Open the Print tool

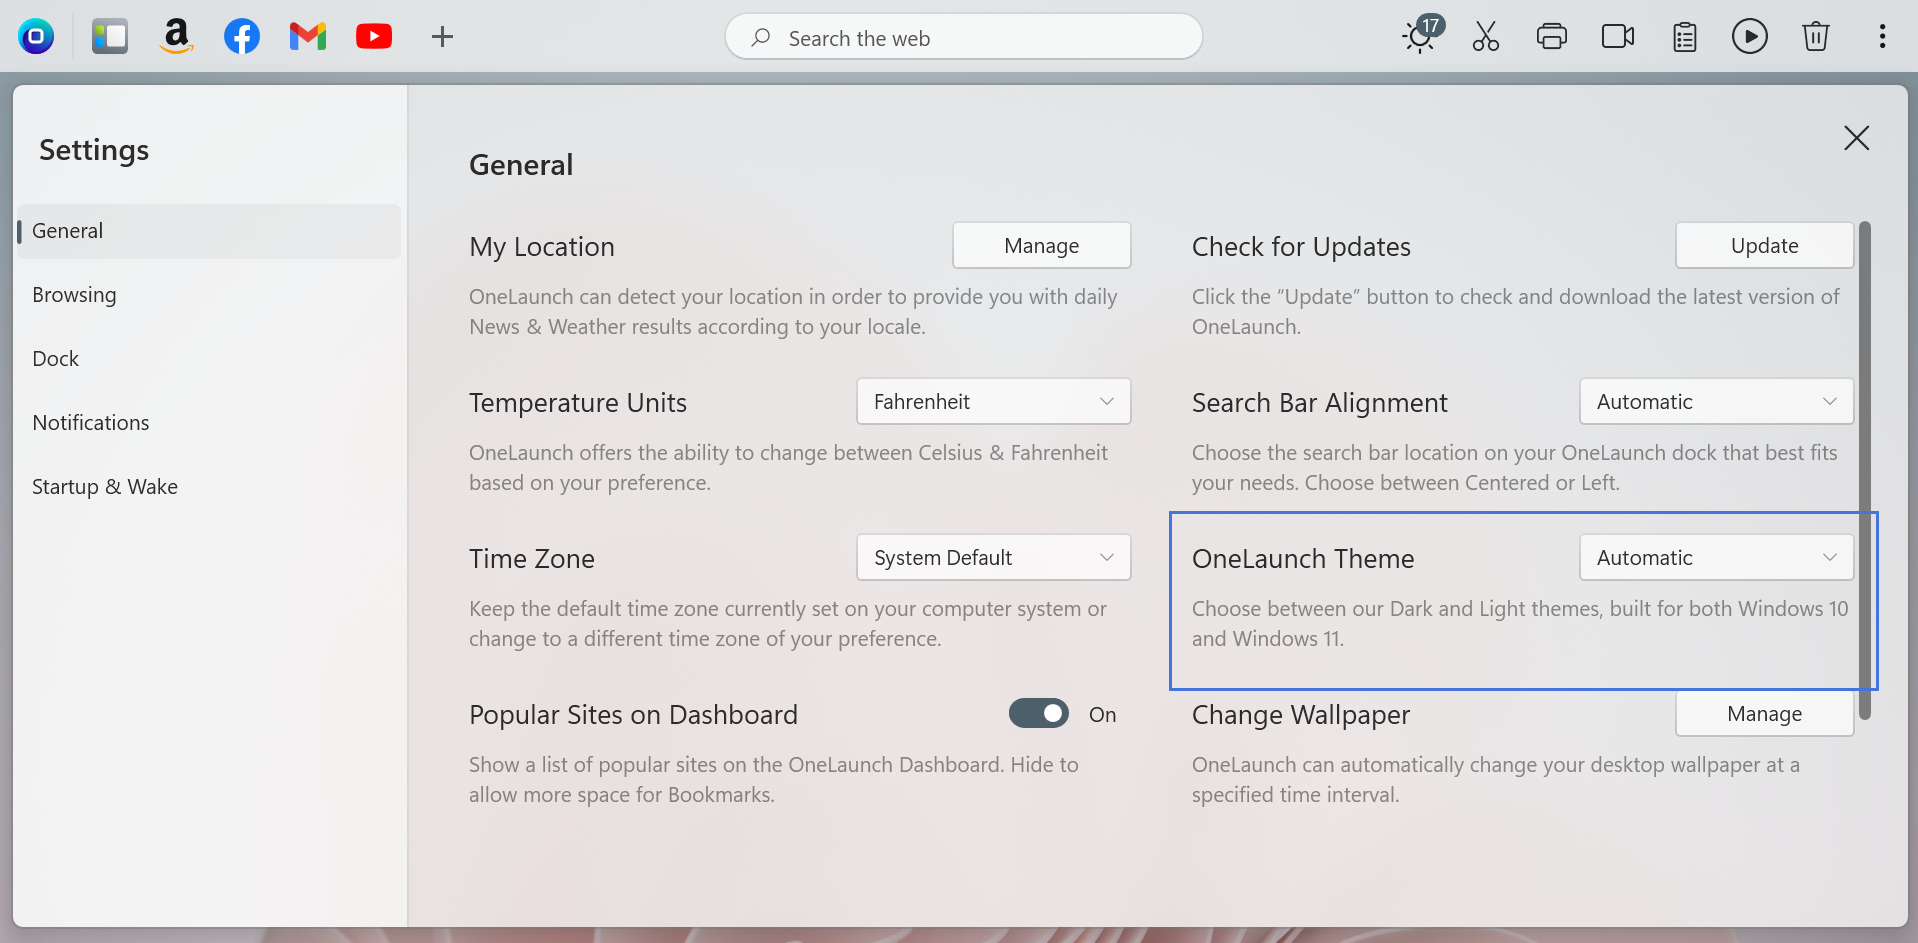click(1551, 36)
